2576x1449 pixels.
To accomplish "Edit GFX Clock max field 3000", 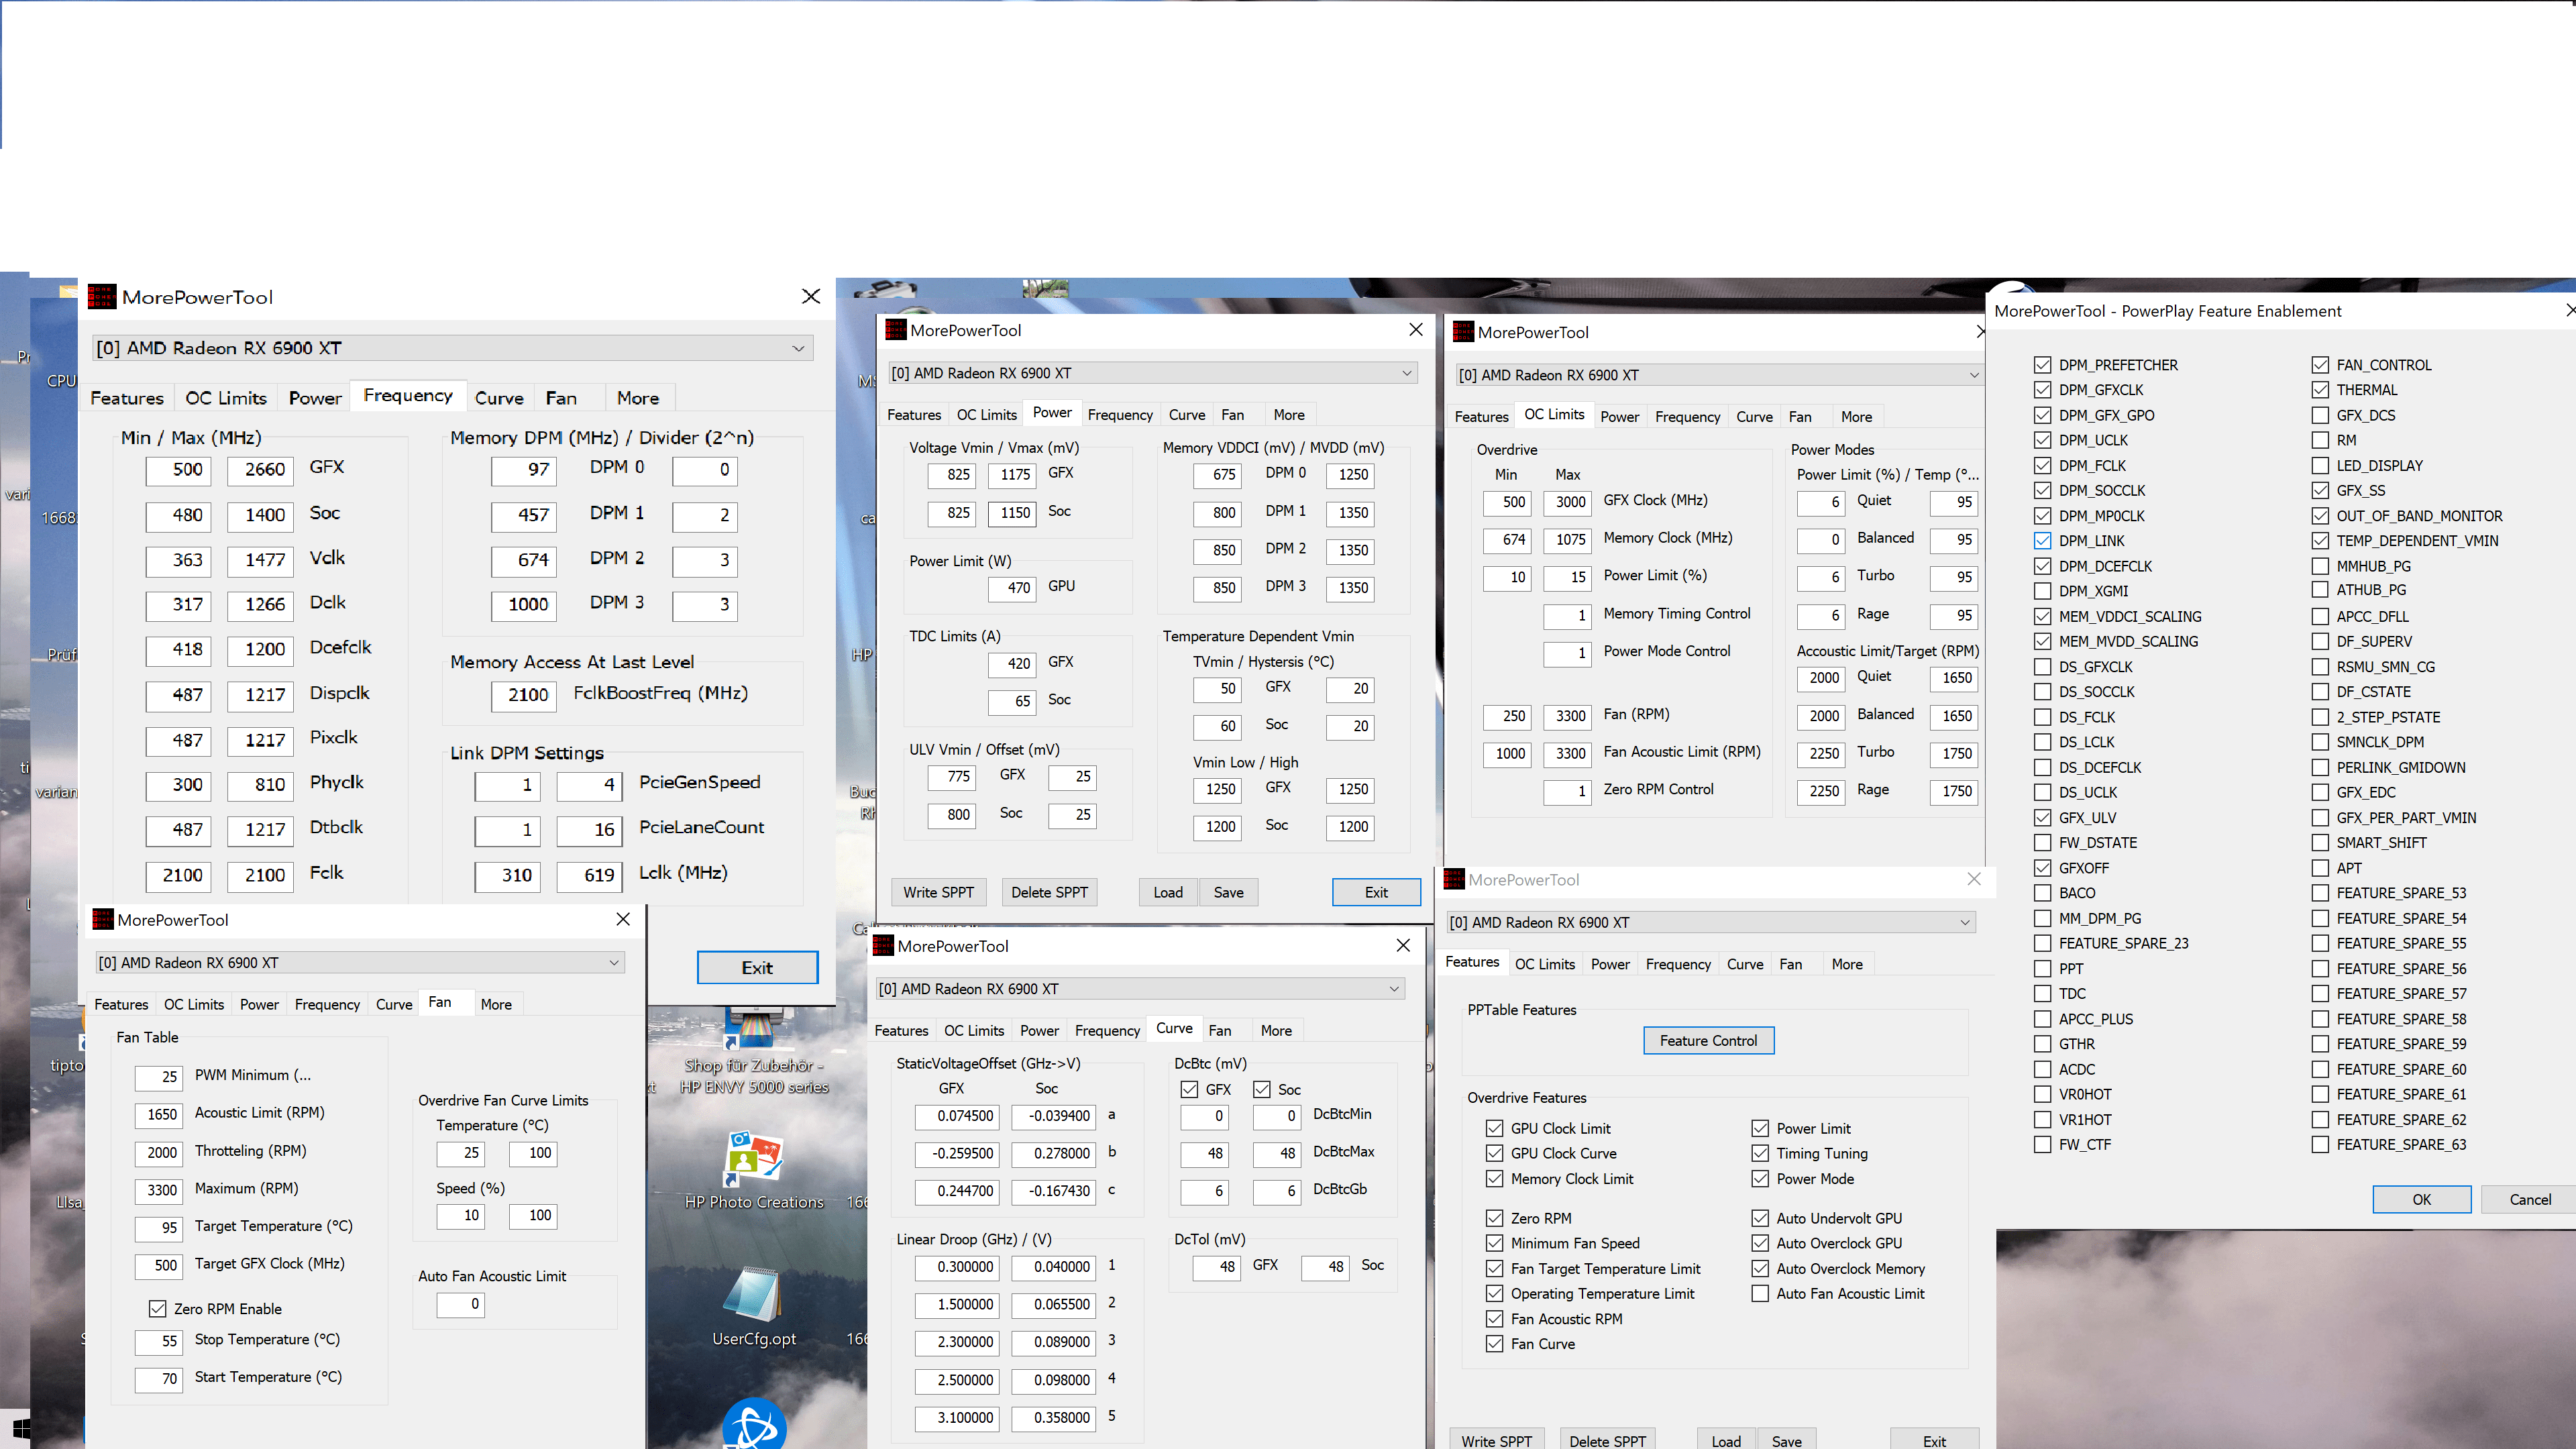I will (1567, 502).
